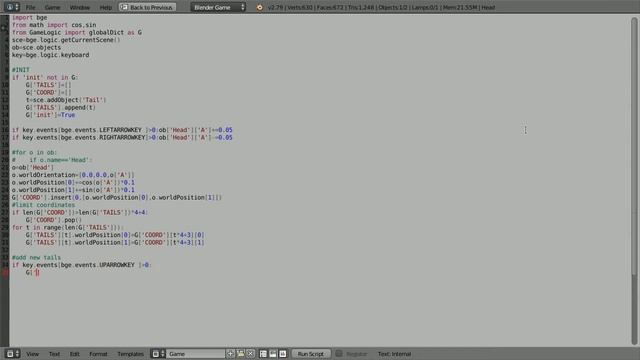The height and width of the screenshot is (360, 640).
Task: Click the 'import bge' line
Action: tap(29, 18)
